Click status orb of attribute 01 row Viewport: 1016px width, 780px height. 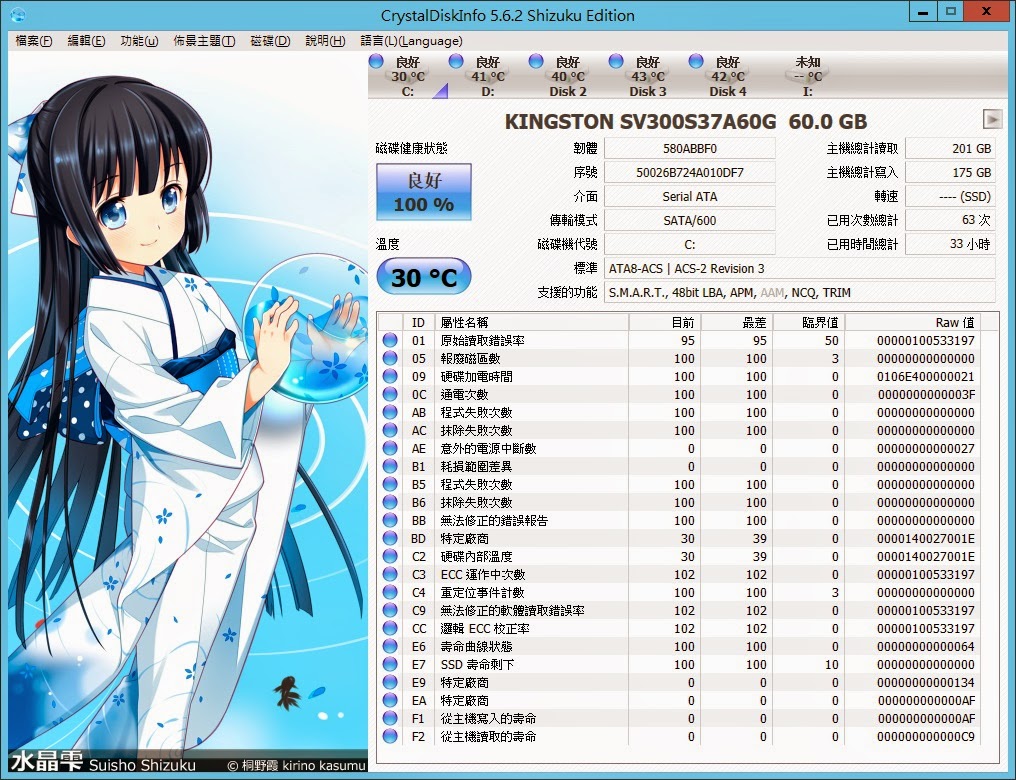point(390,340)
